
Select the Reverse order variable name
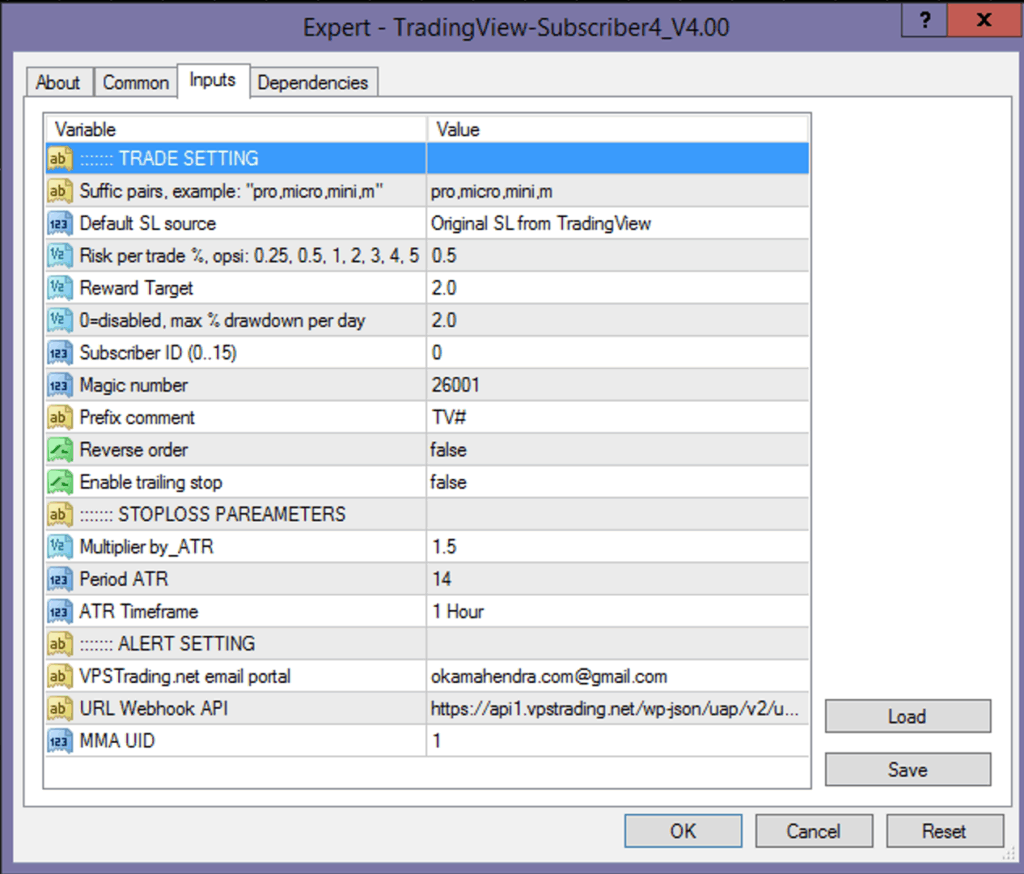[134, 449]
